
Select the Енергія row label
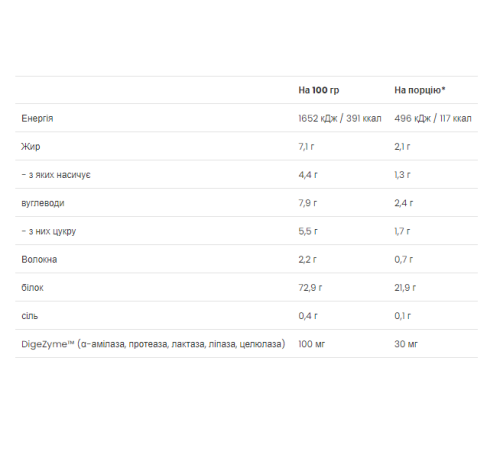pyautogui.click(x=37, y=118)
